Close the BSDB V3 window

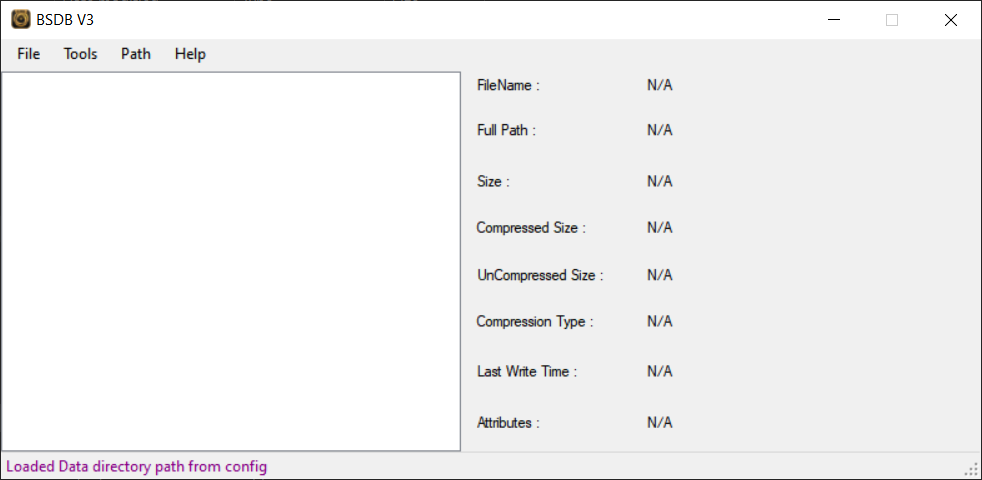tap(951, 20)
